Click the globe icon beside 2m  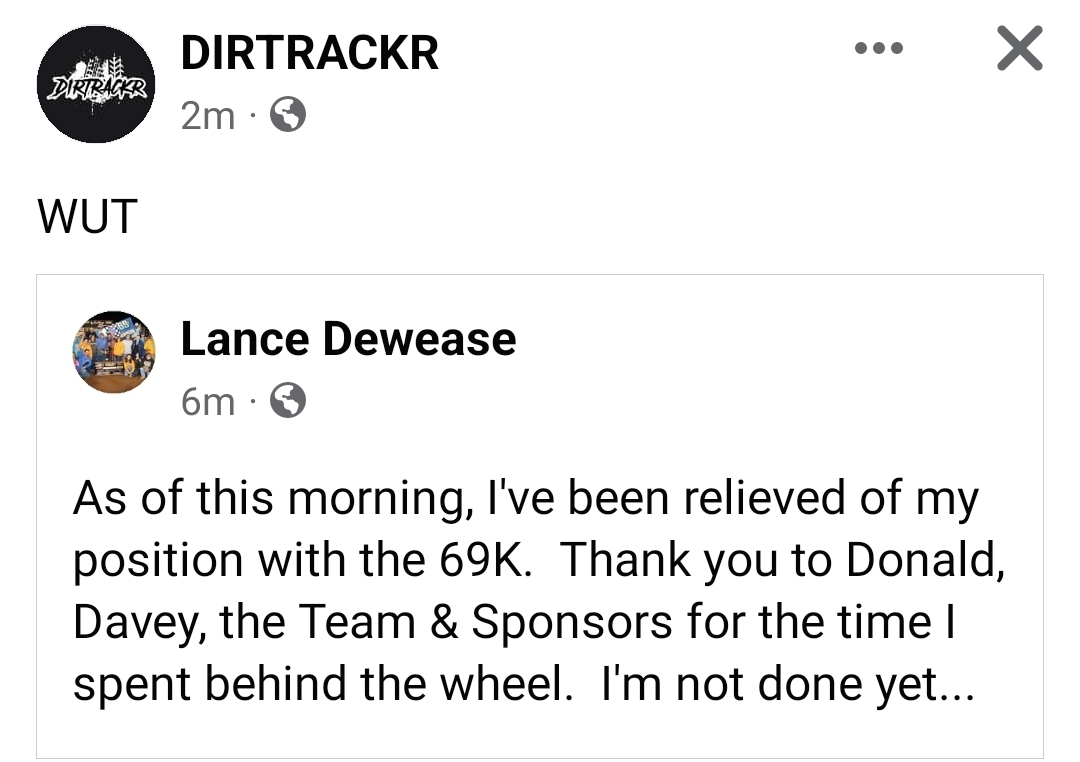click(288, 117)
